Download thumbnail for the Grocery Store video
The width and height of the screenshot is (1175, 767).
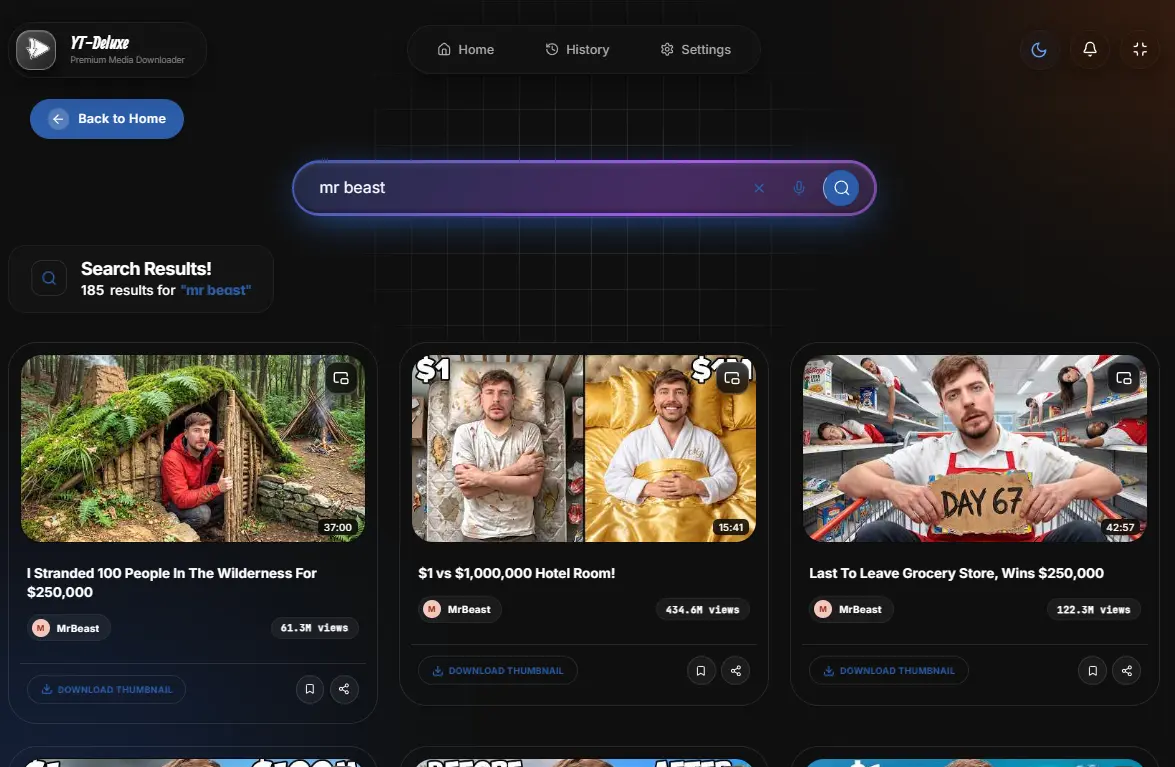pyautogui.click(x=889, y=670)
